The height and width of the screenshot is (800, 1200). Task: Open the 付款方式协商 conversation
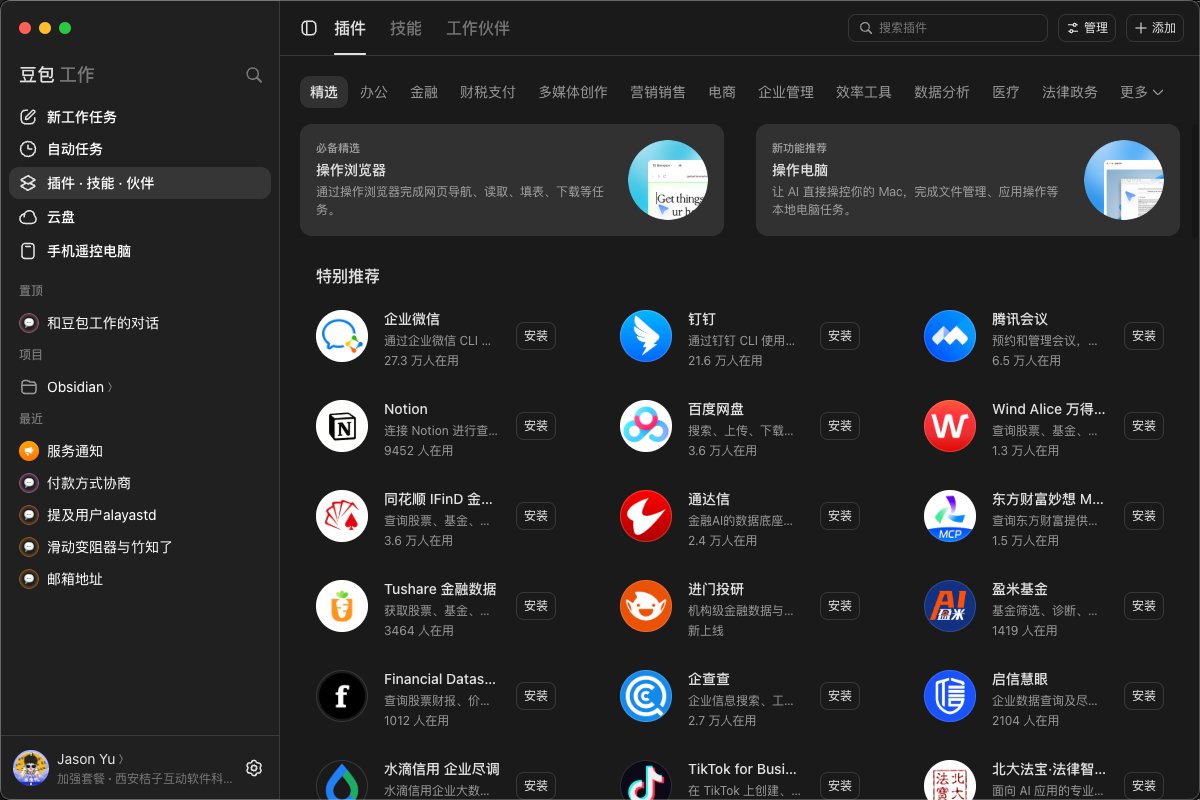tap(140, 483)
